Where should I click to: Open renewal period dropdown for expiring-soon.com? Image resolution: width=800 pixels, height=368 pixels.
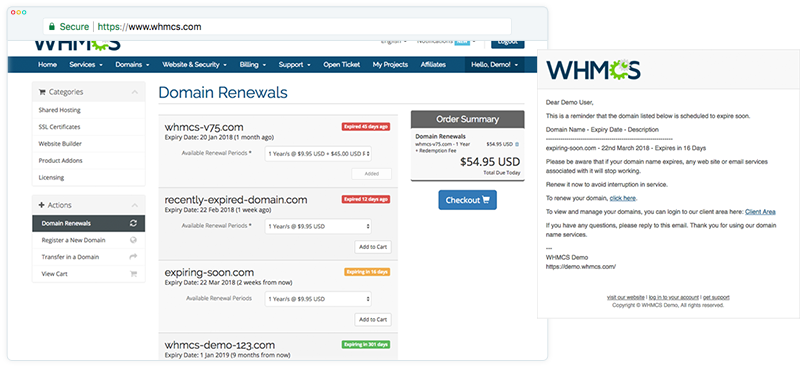click(x=318, y=299)
